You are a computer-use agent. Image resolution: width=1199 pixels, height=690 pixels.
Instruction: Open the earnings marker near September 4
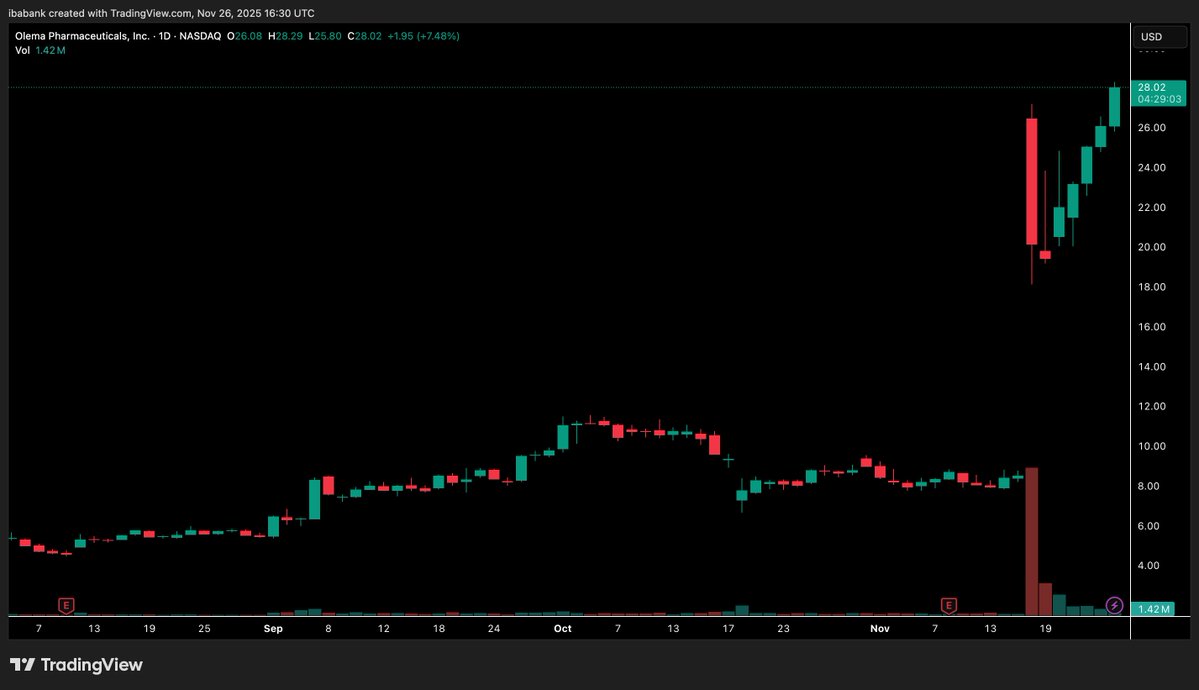click(65, 605)
